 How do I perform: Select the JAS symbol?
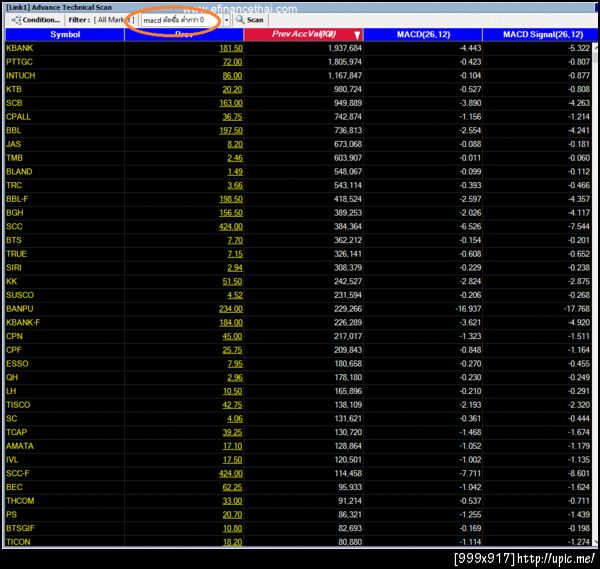[x=13, y=144]
